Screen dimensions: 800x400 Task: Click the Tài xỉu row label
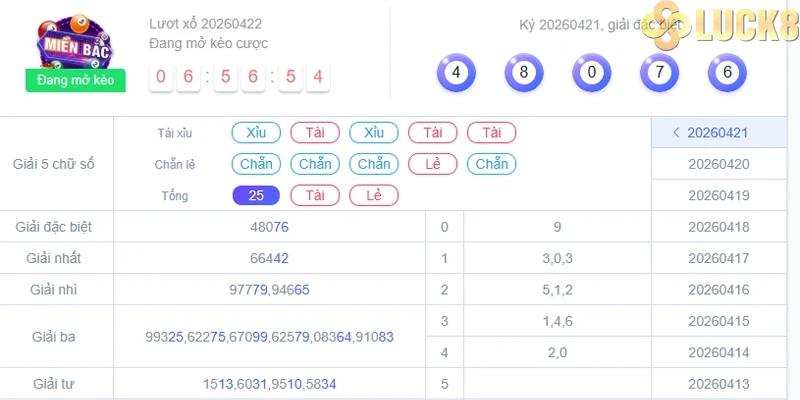click(175, 133)
